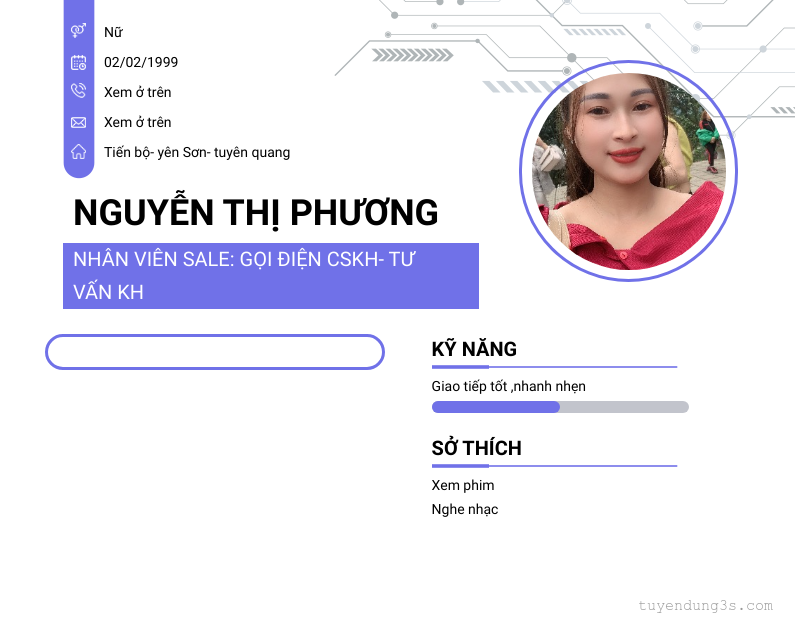Click the Kỹ Năng section heading
Viewport: 800px width, 627px height.
(474, 349)
